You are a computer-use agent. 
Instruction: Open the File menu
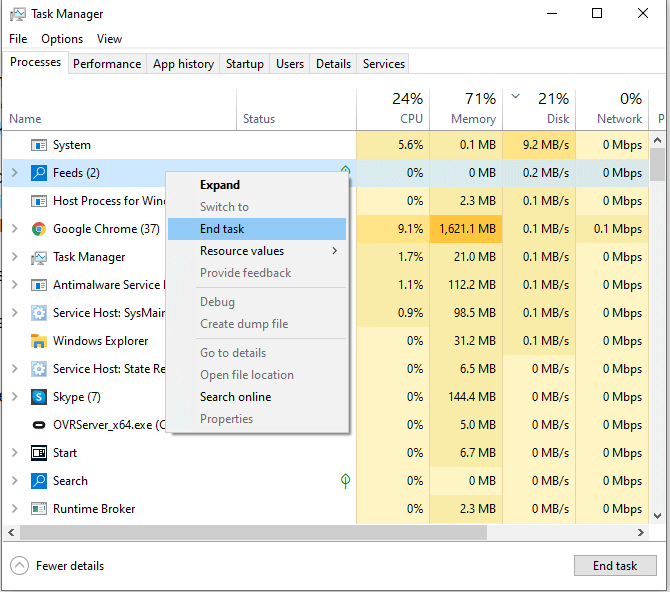click(18, 39)
